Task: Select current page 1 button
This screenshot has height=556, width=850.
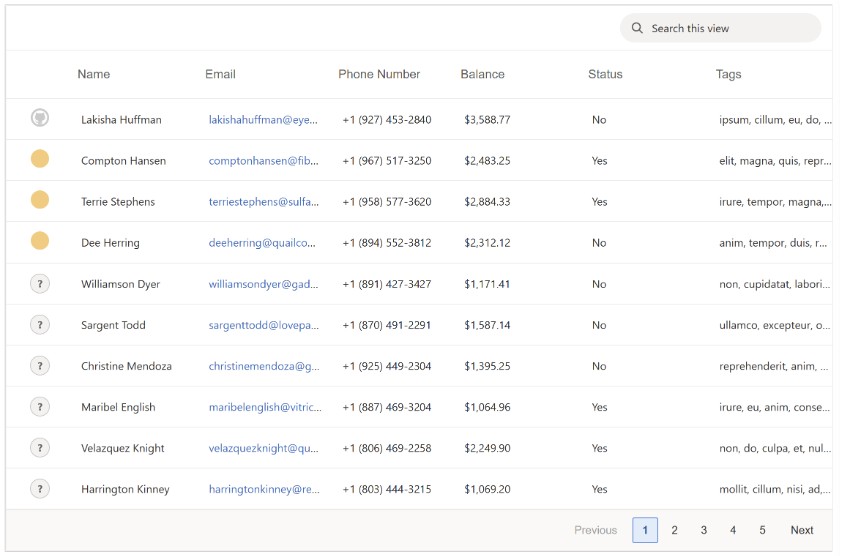Action: [645, 530]
